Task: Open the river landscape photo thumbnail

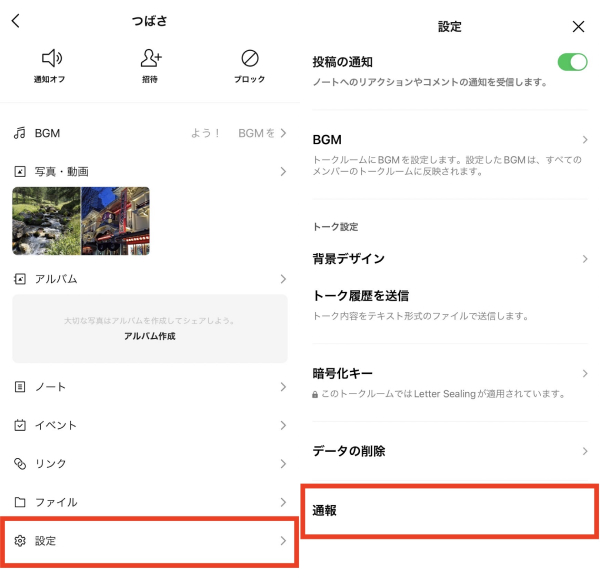Action: point(46,221)
